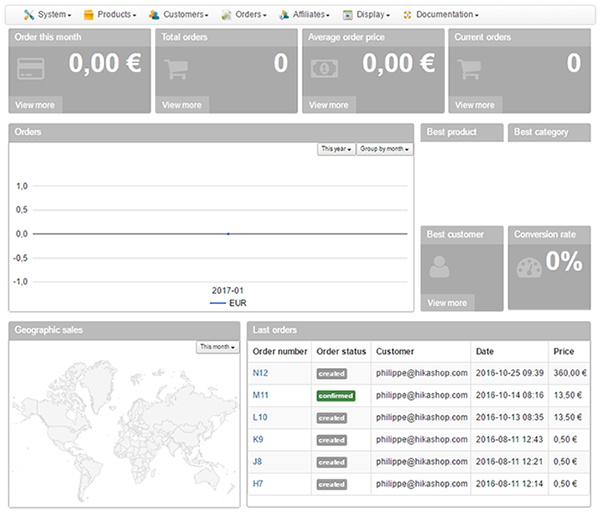
Task: Click the EUR legend entry
Action: click(x=228, y=303)
